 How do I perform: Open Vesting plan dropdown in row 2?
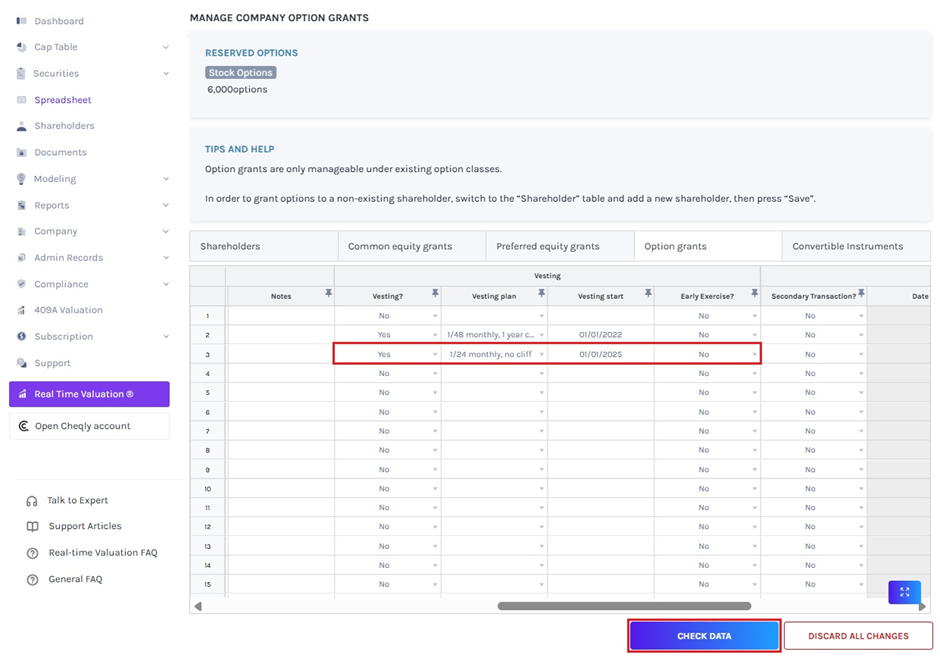click(542, 335)
